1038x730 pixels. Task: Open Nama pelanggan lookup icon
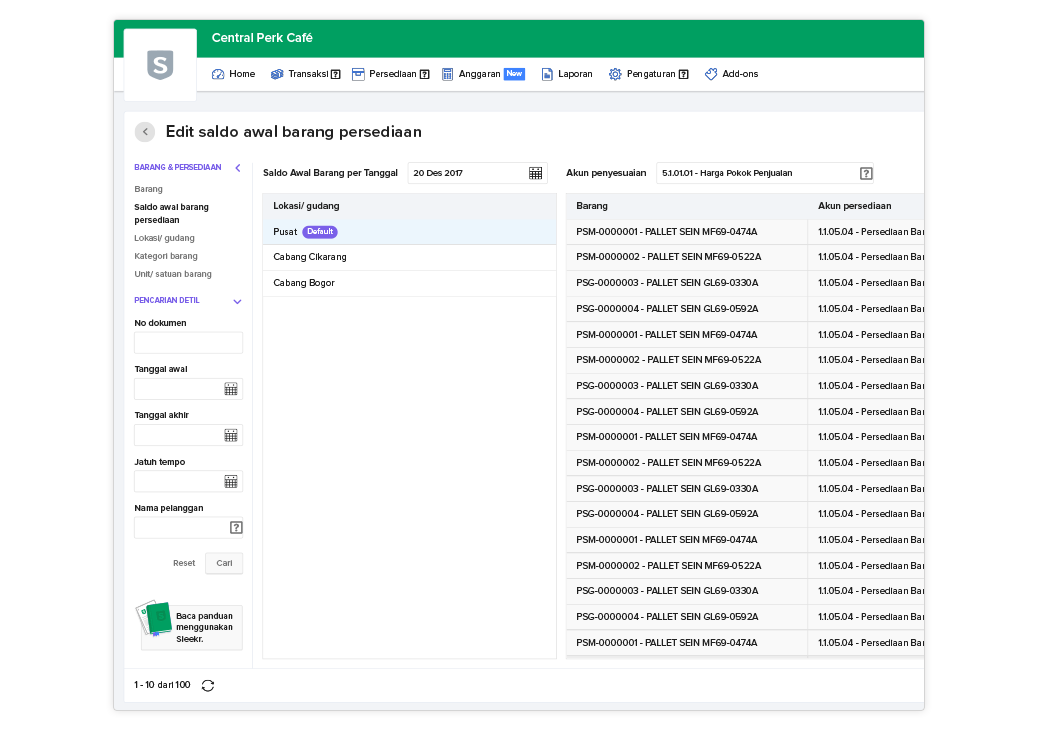pyautogui.click(x=236, y=527)
